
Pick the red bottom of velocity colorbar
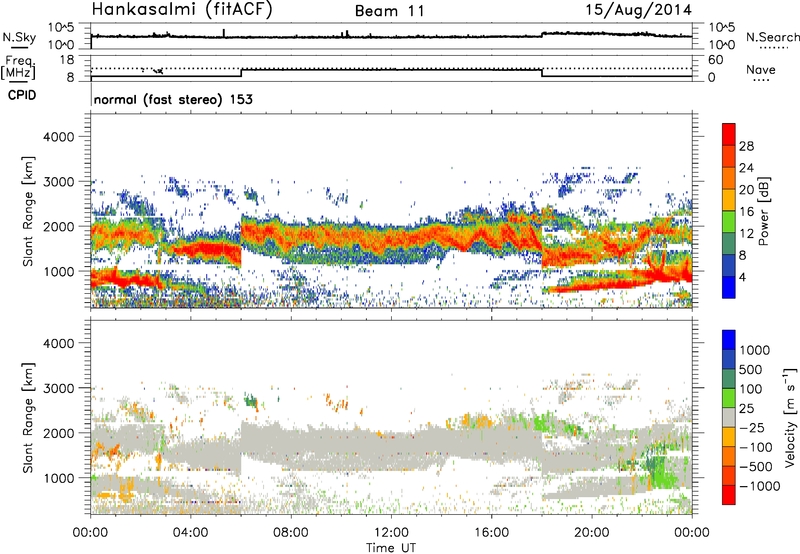[729, 495]
